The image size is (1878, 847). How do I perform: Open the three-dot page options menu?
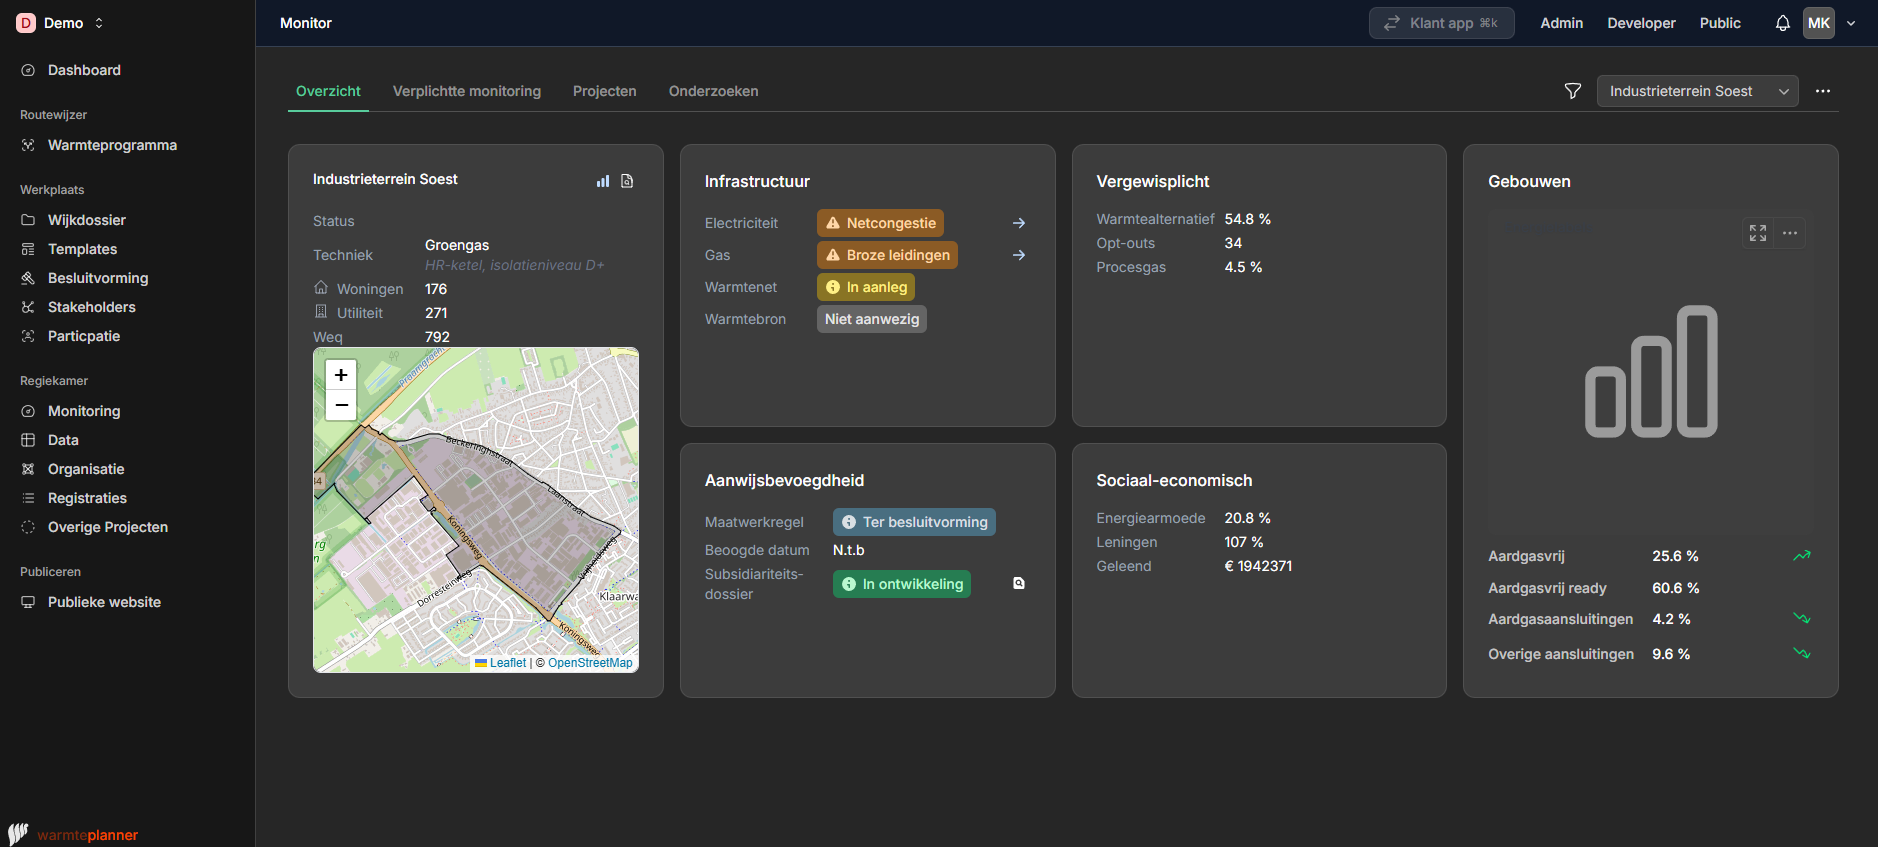tap(1822, 91)
